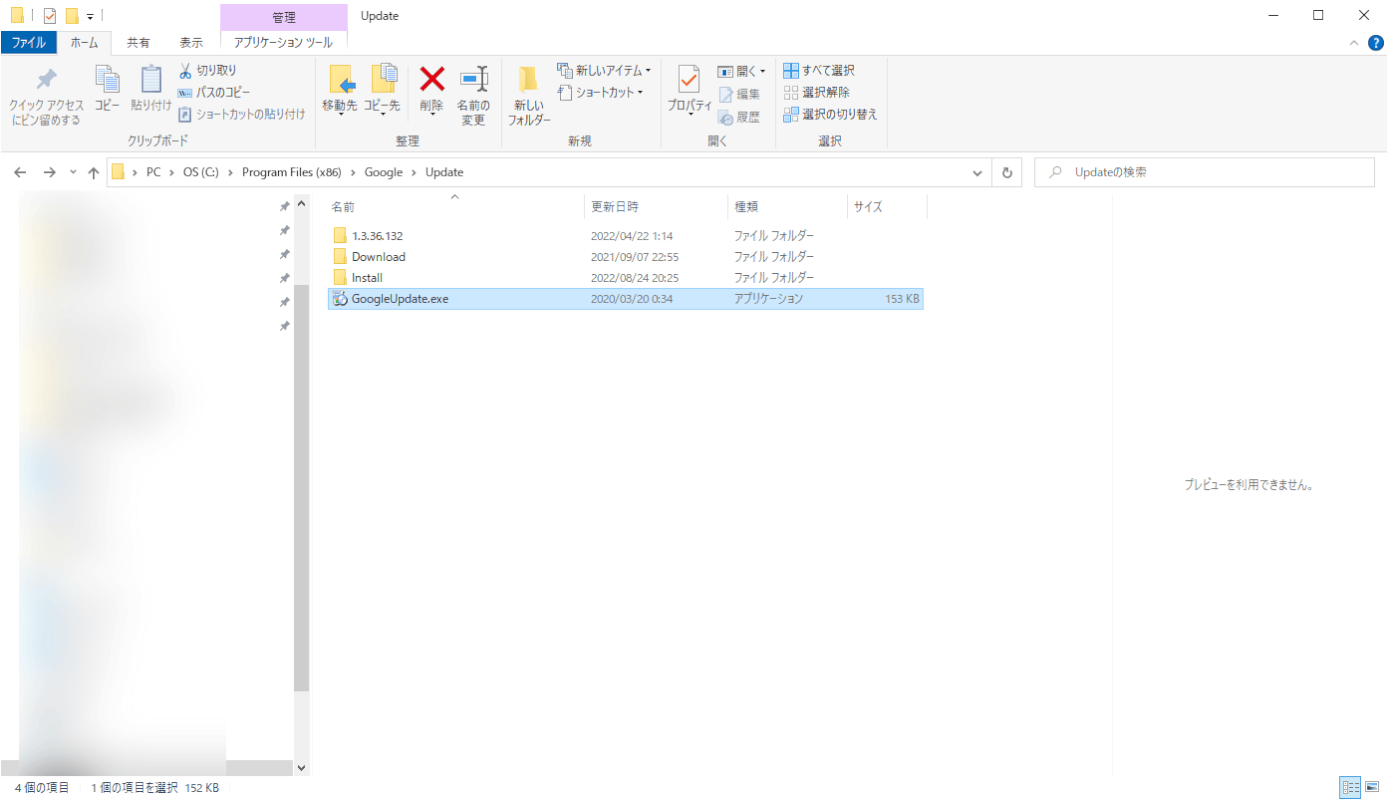This screenshot has height=800, width=1388.
Task: Click Rename (名前の変更) icon
Action: pyautogui.click(x=473, y=97)
